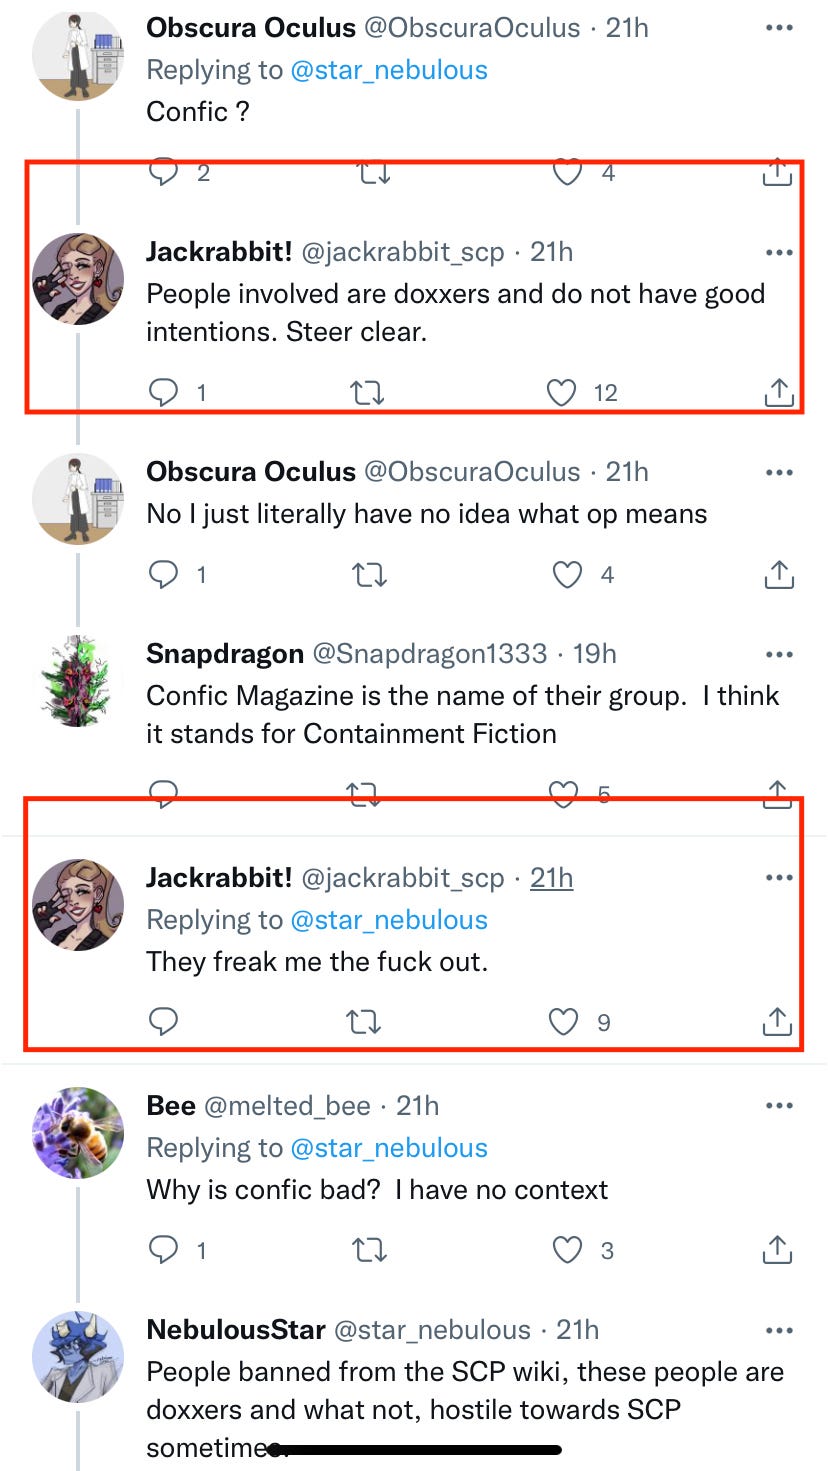
Task: Retweet the "no idea what op means" tweet
Action: pos(369,574)
